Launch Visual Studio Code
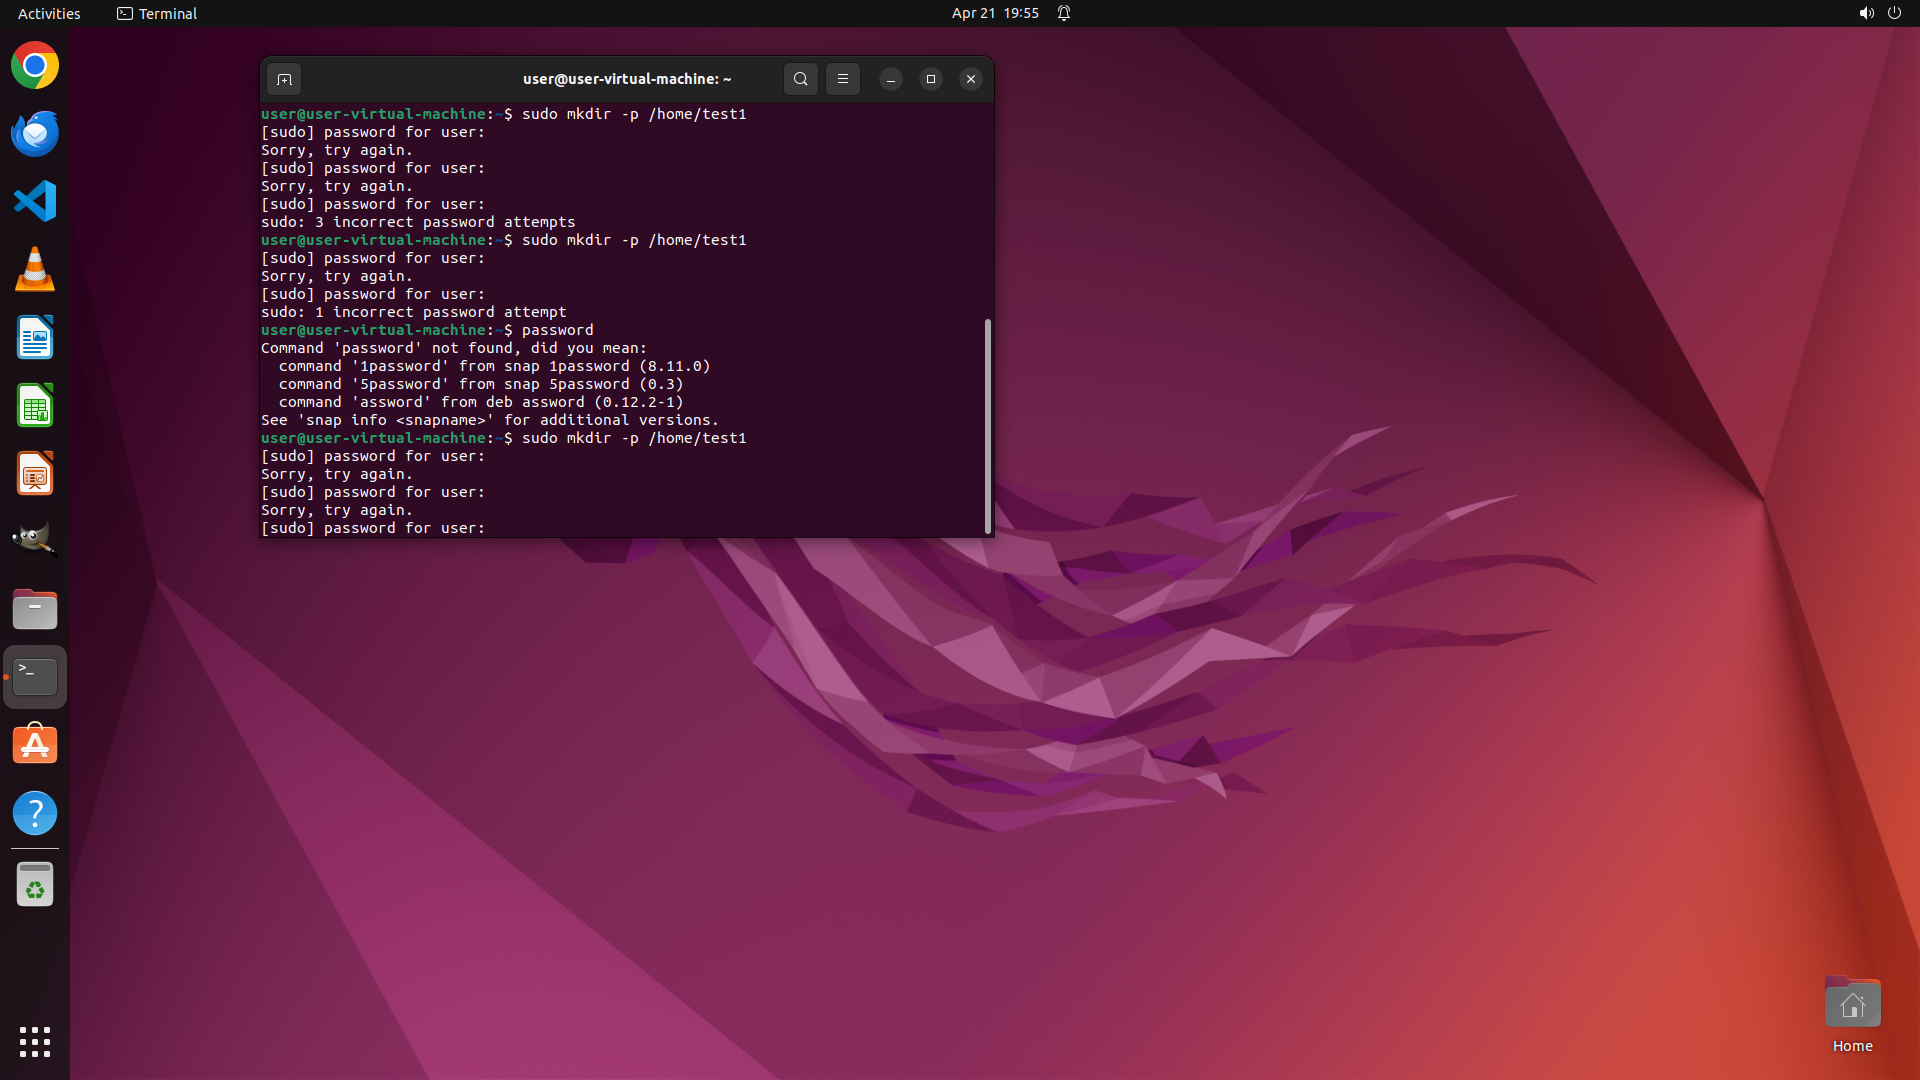 coord(35,202)
